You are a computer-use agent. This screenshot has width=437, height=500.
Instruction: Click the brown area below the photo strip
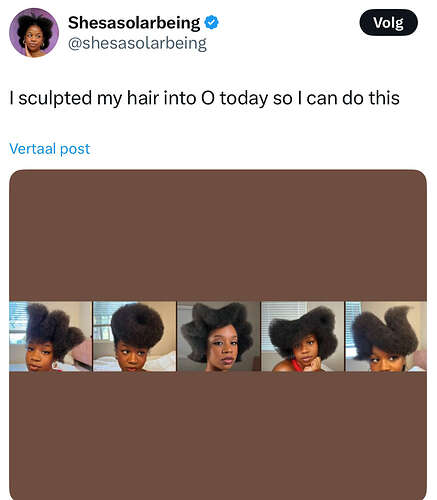pos(218,435)
